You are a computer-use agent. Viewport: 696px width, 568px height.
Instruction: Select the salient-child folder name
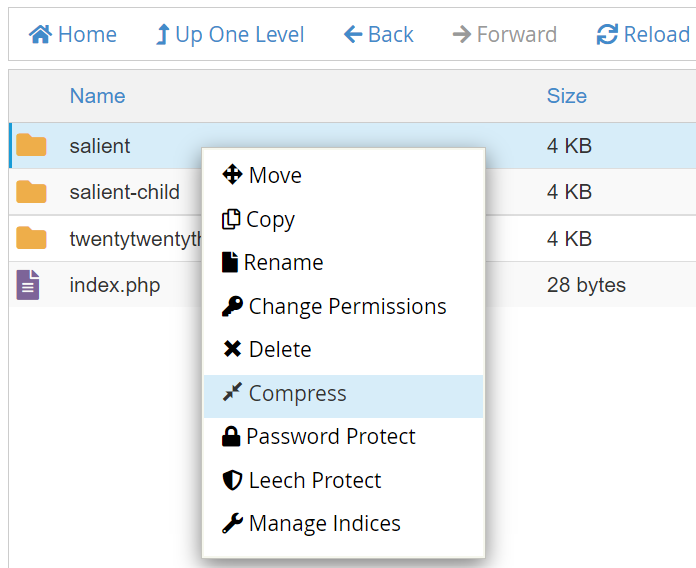tap(125, 192)
